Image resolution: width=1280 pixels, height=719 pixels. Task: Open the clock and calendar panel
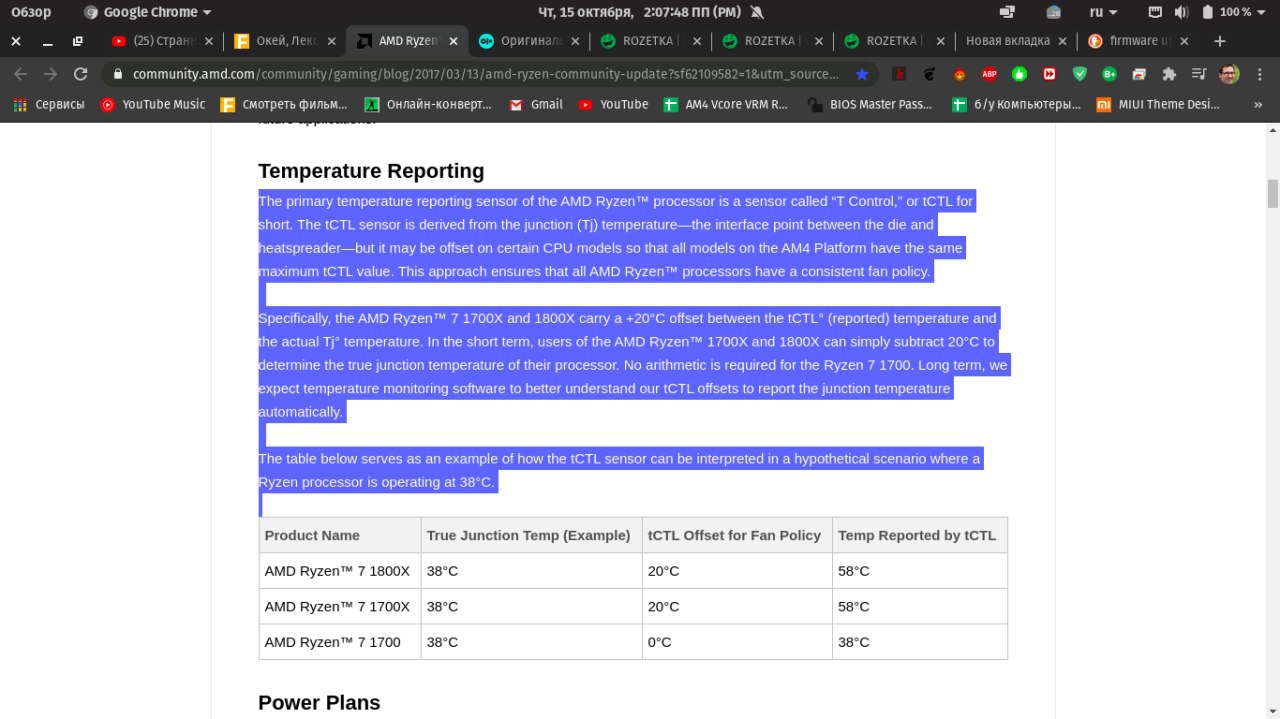click(640, 12)
